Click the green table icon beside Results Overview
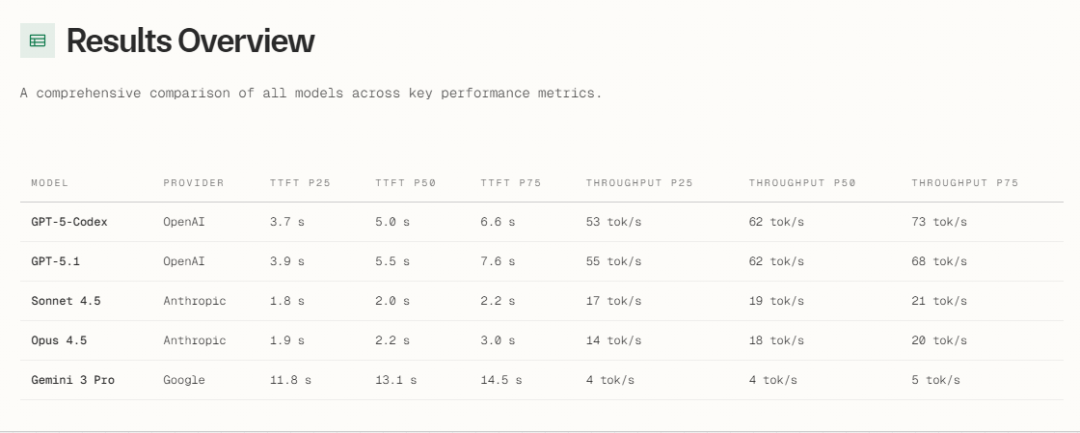The width and height of the screenshot is (1080, 433). click(37, 41)
